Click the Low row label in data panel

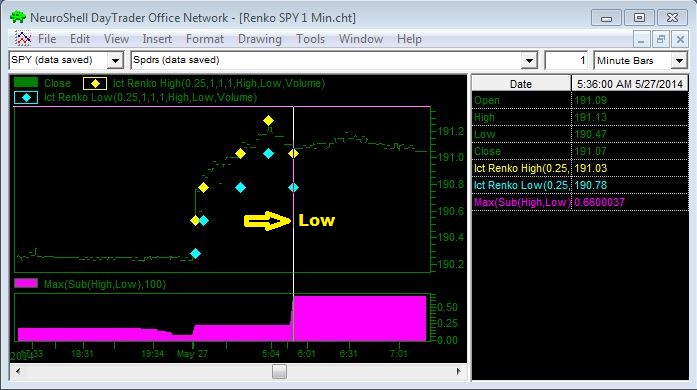(x=485, y=134)
